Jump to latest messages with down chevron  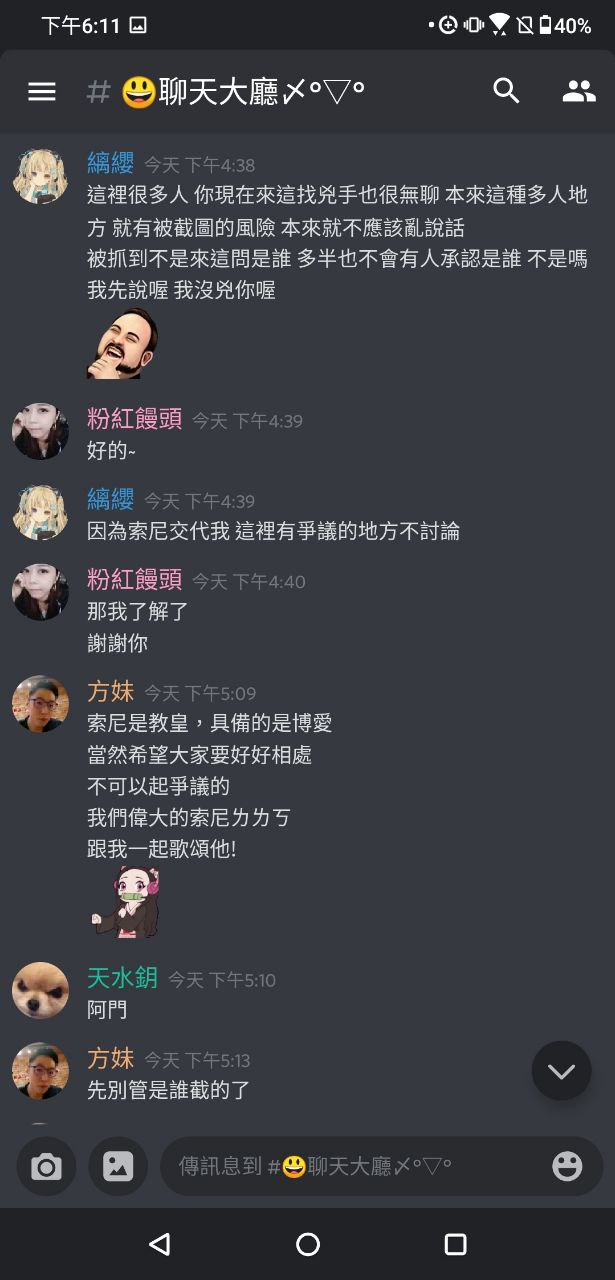pos(561,1071)
